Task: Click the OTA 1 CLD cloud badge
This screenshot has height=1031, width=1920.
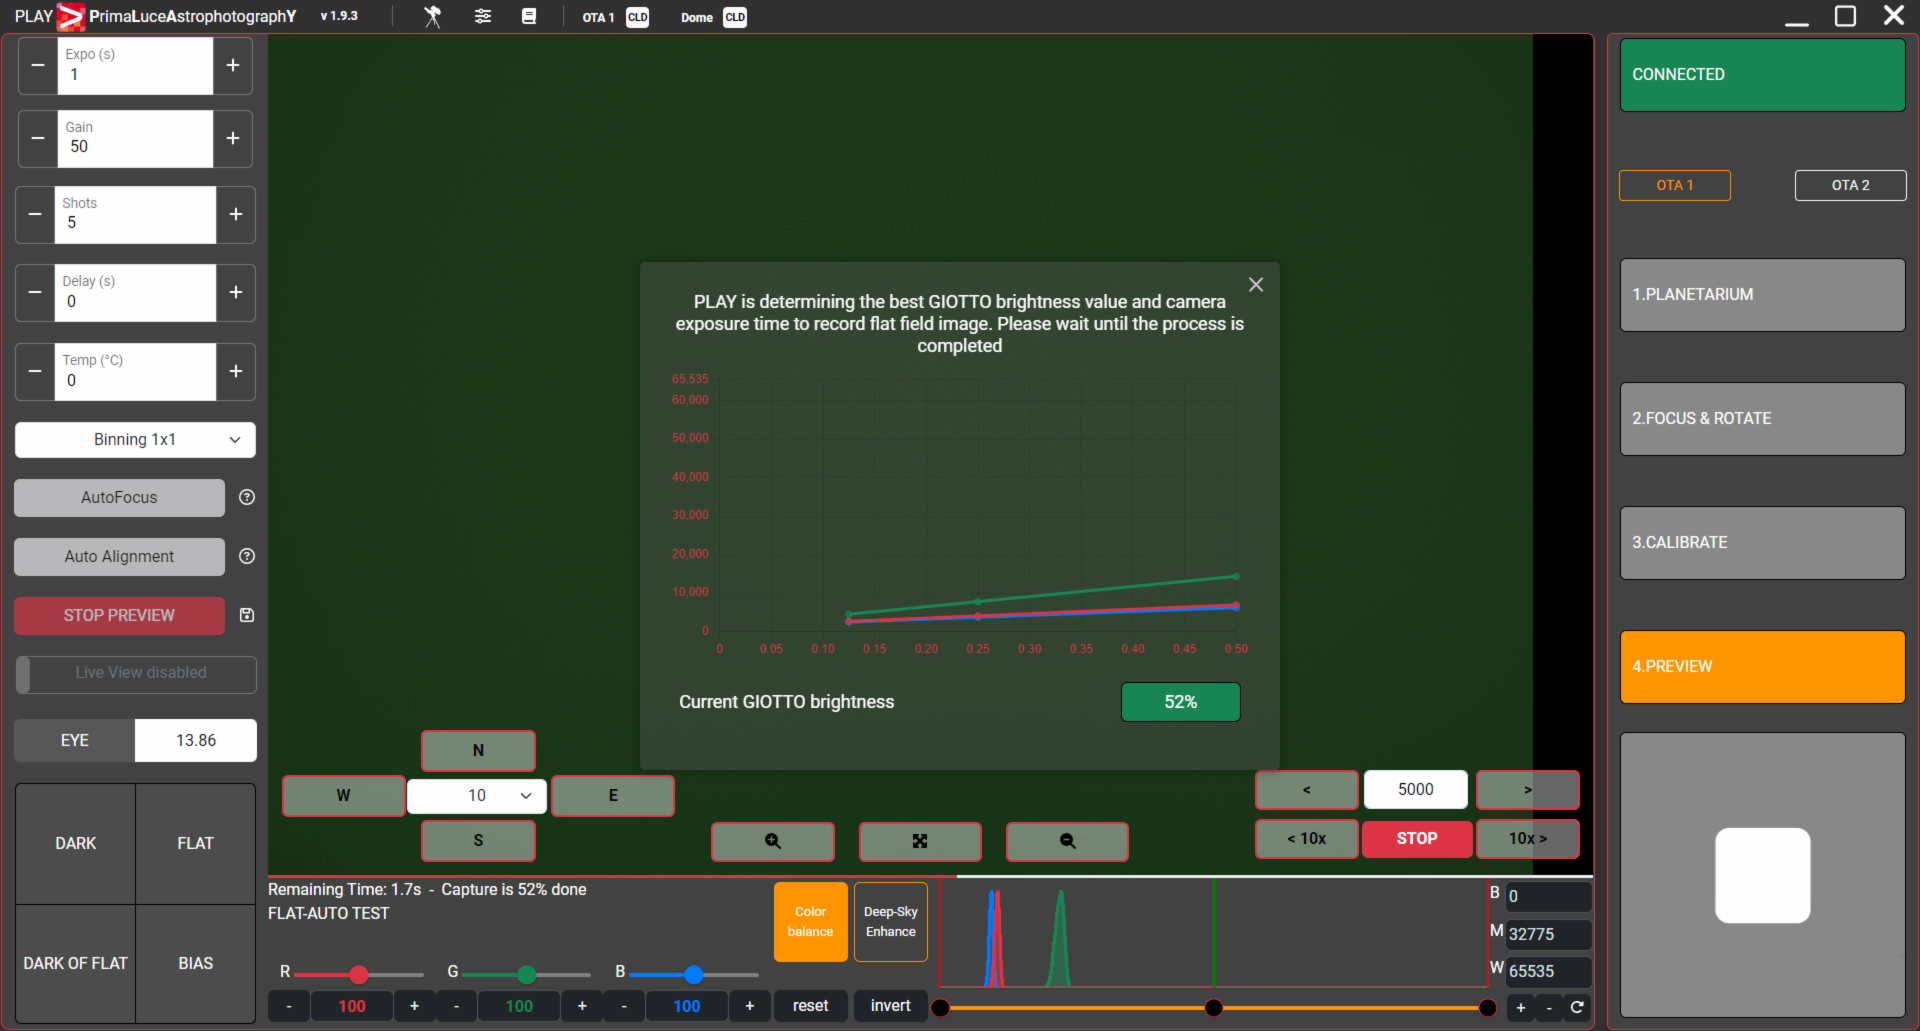Action: point(637,17)
